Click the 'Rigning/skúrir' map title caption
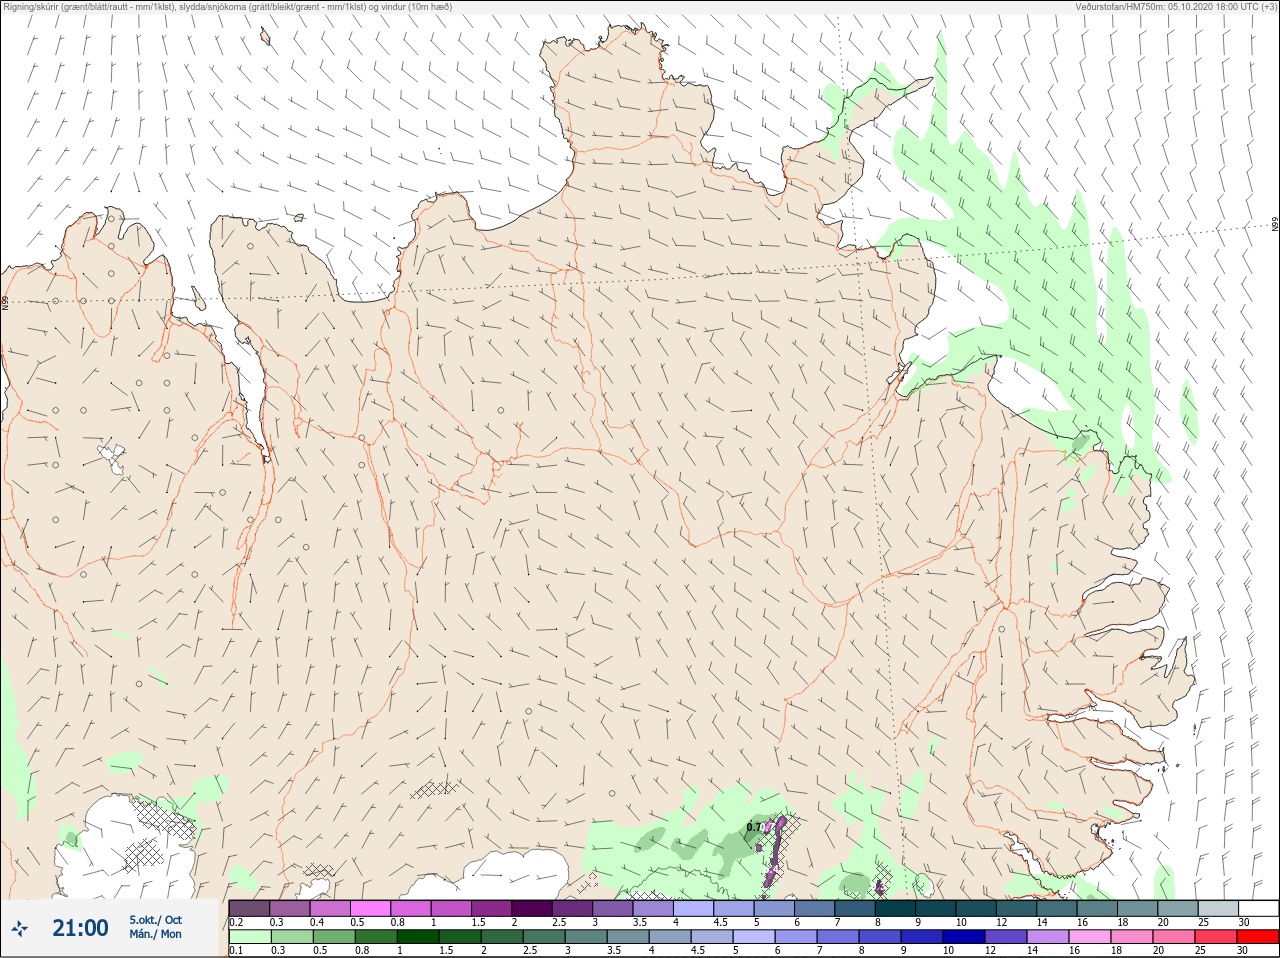The image size is (1280, 958). (x=228, y=6)
